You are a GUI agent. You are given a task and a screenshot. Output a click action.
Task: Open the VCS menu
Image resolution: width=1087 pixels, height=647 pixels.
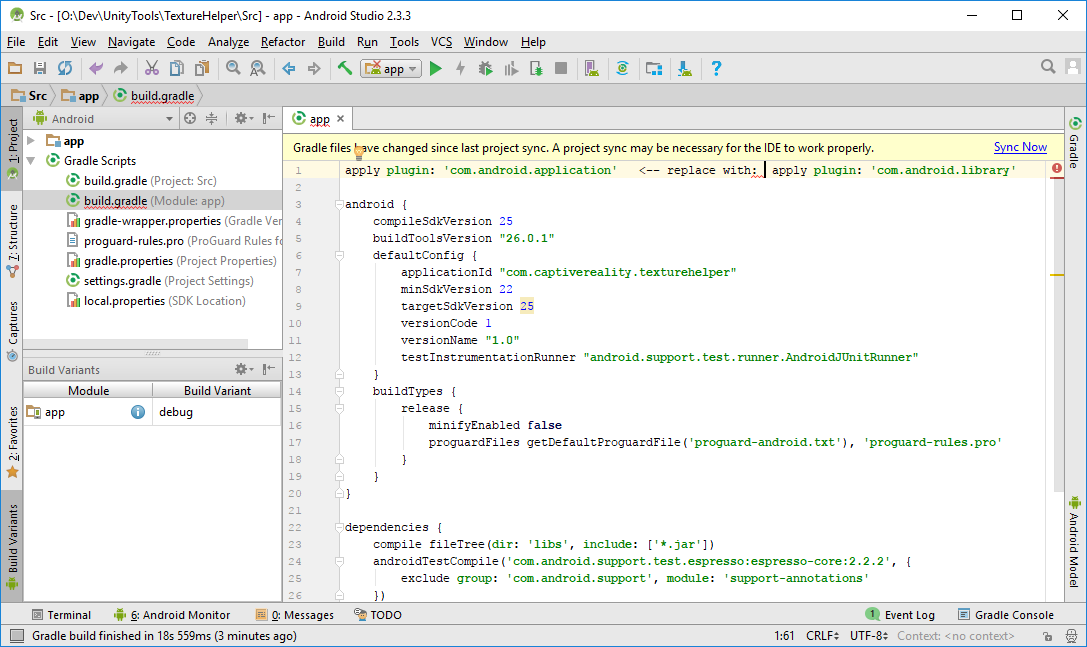coord(442,42)
